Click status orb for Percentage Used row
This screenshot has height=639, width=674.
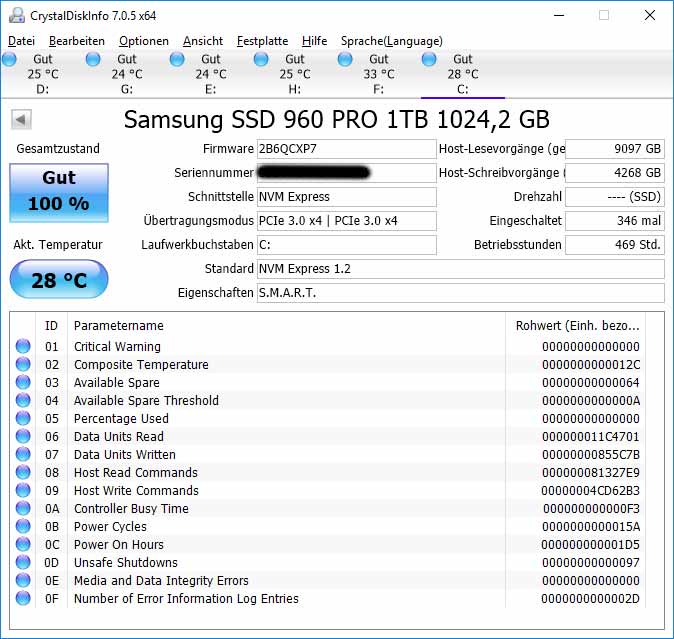[23, 419]
